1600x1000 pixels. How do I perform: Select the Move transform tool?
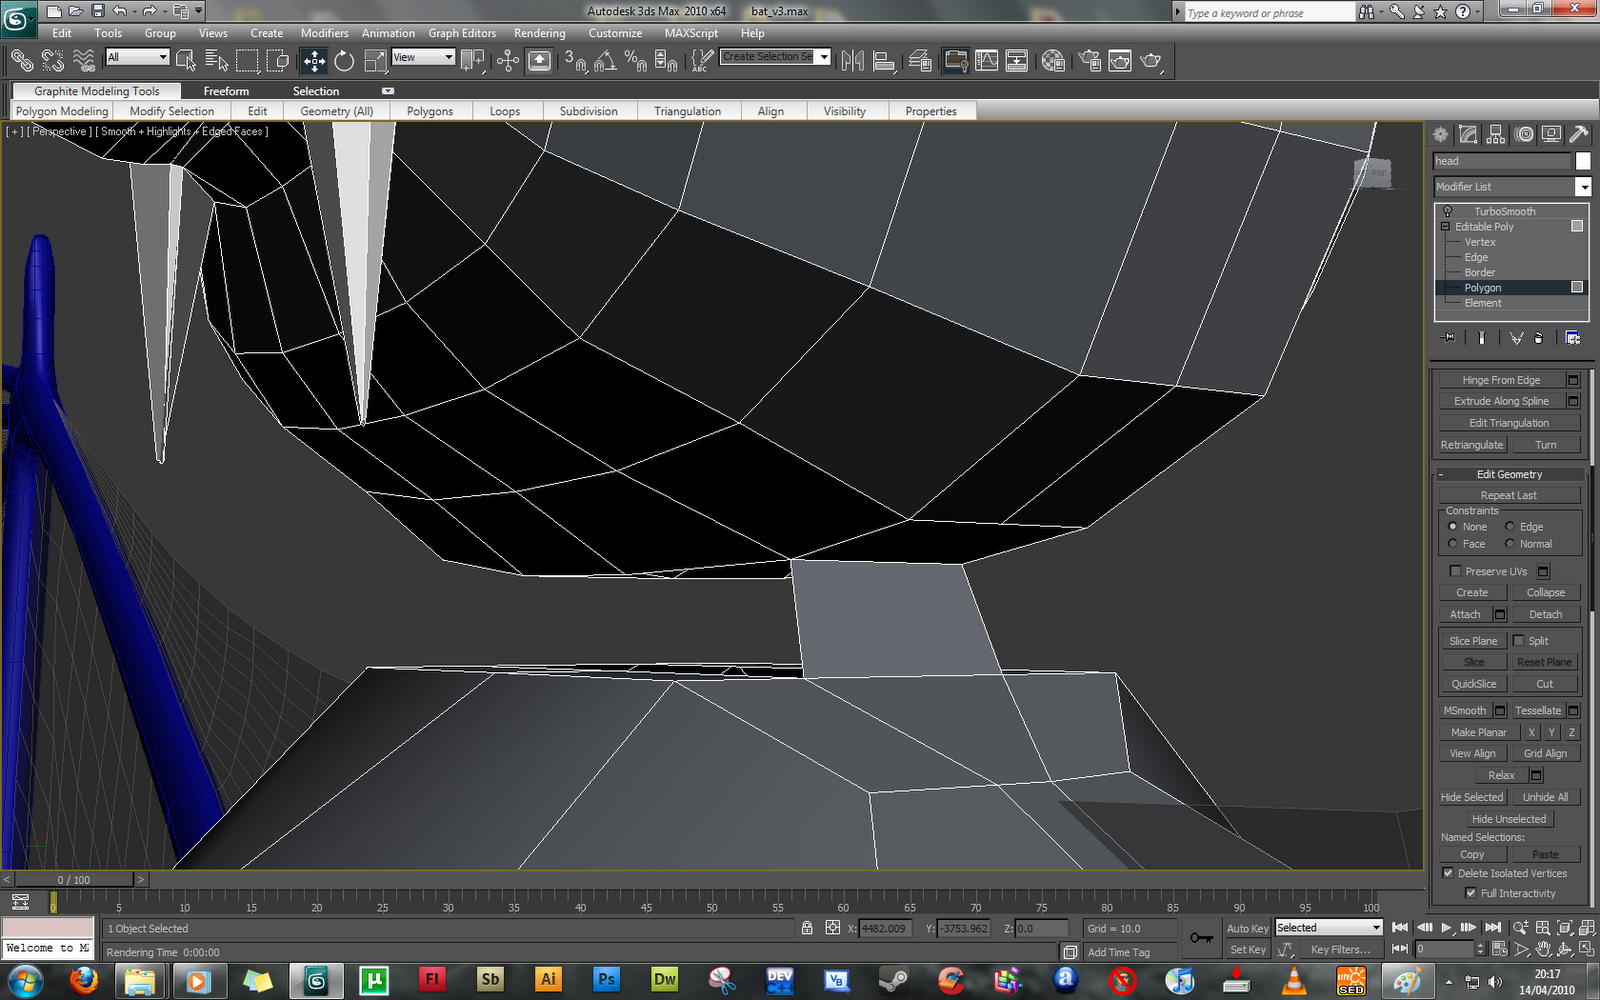314,61
